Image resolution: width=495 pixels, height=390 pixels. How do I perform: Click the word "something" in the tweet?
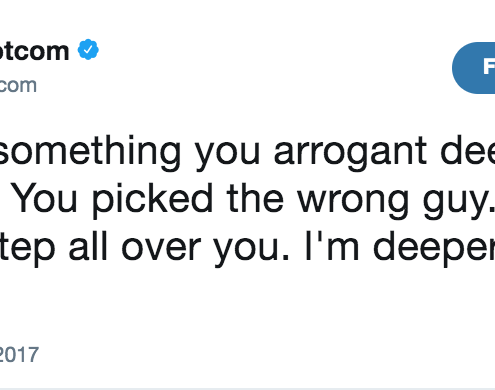(90, 152)
